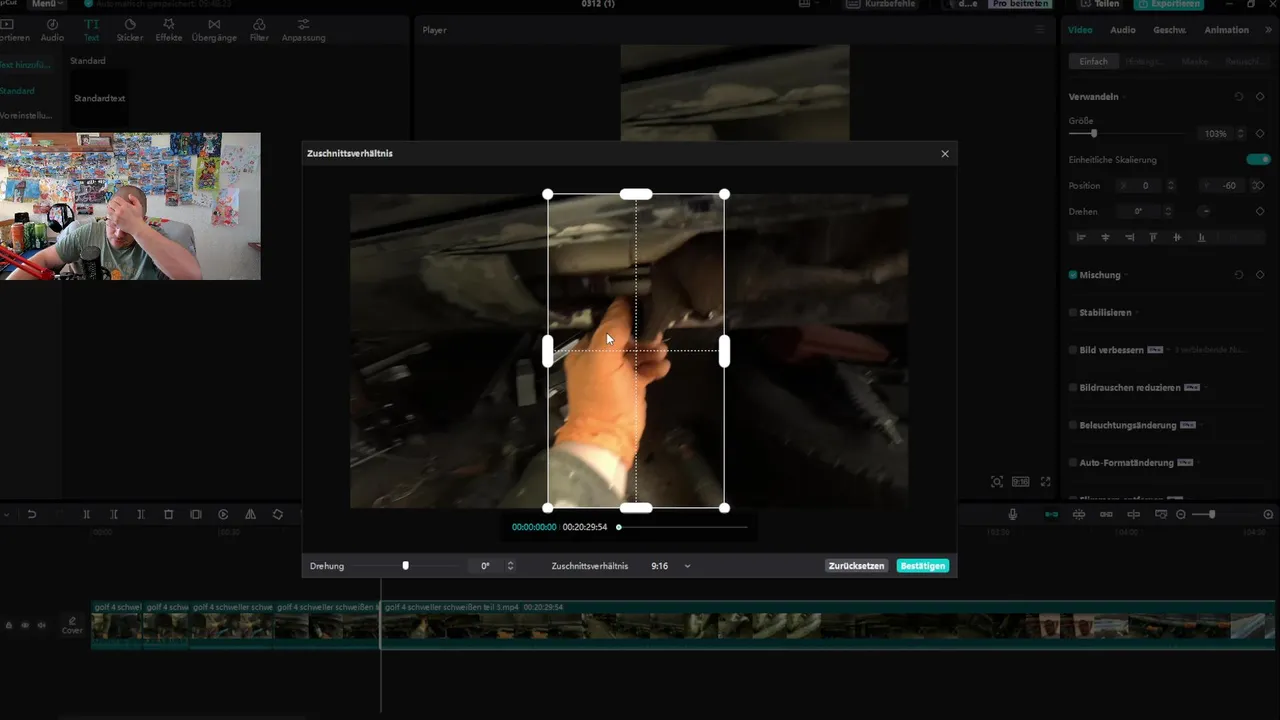Switch to the Animation tab
The height and width of the screenshot is (720, 1280).
click(x=1226, y=30)
